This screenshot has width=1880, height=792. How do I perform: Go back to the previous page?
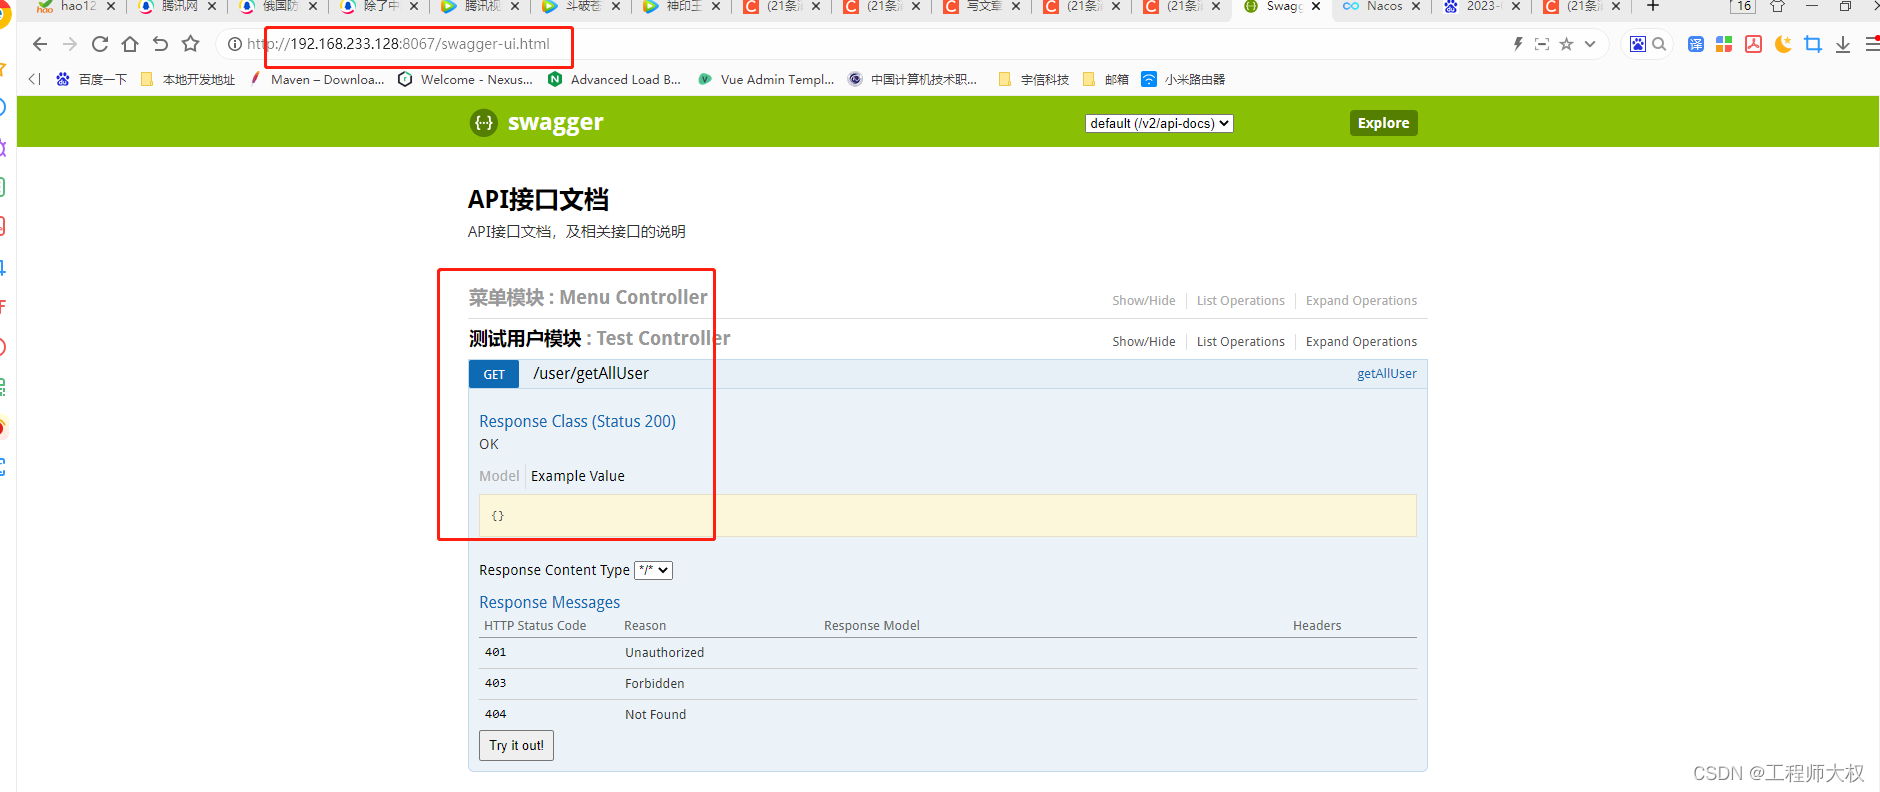[x=40, y=44]
